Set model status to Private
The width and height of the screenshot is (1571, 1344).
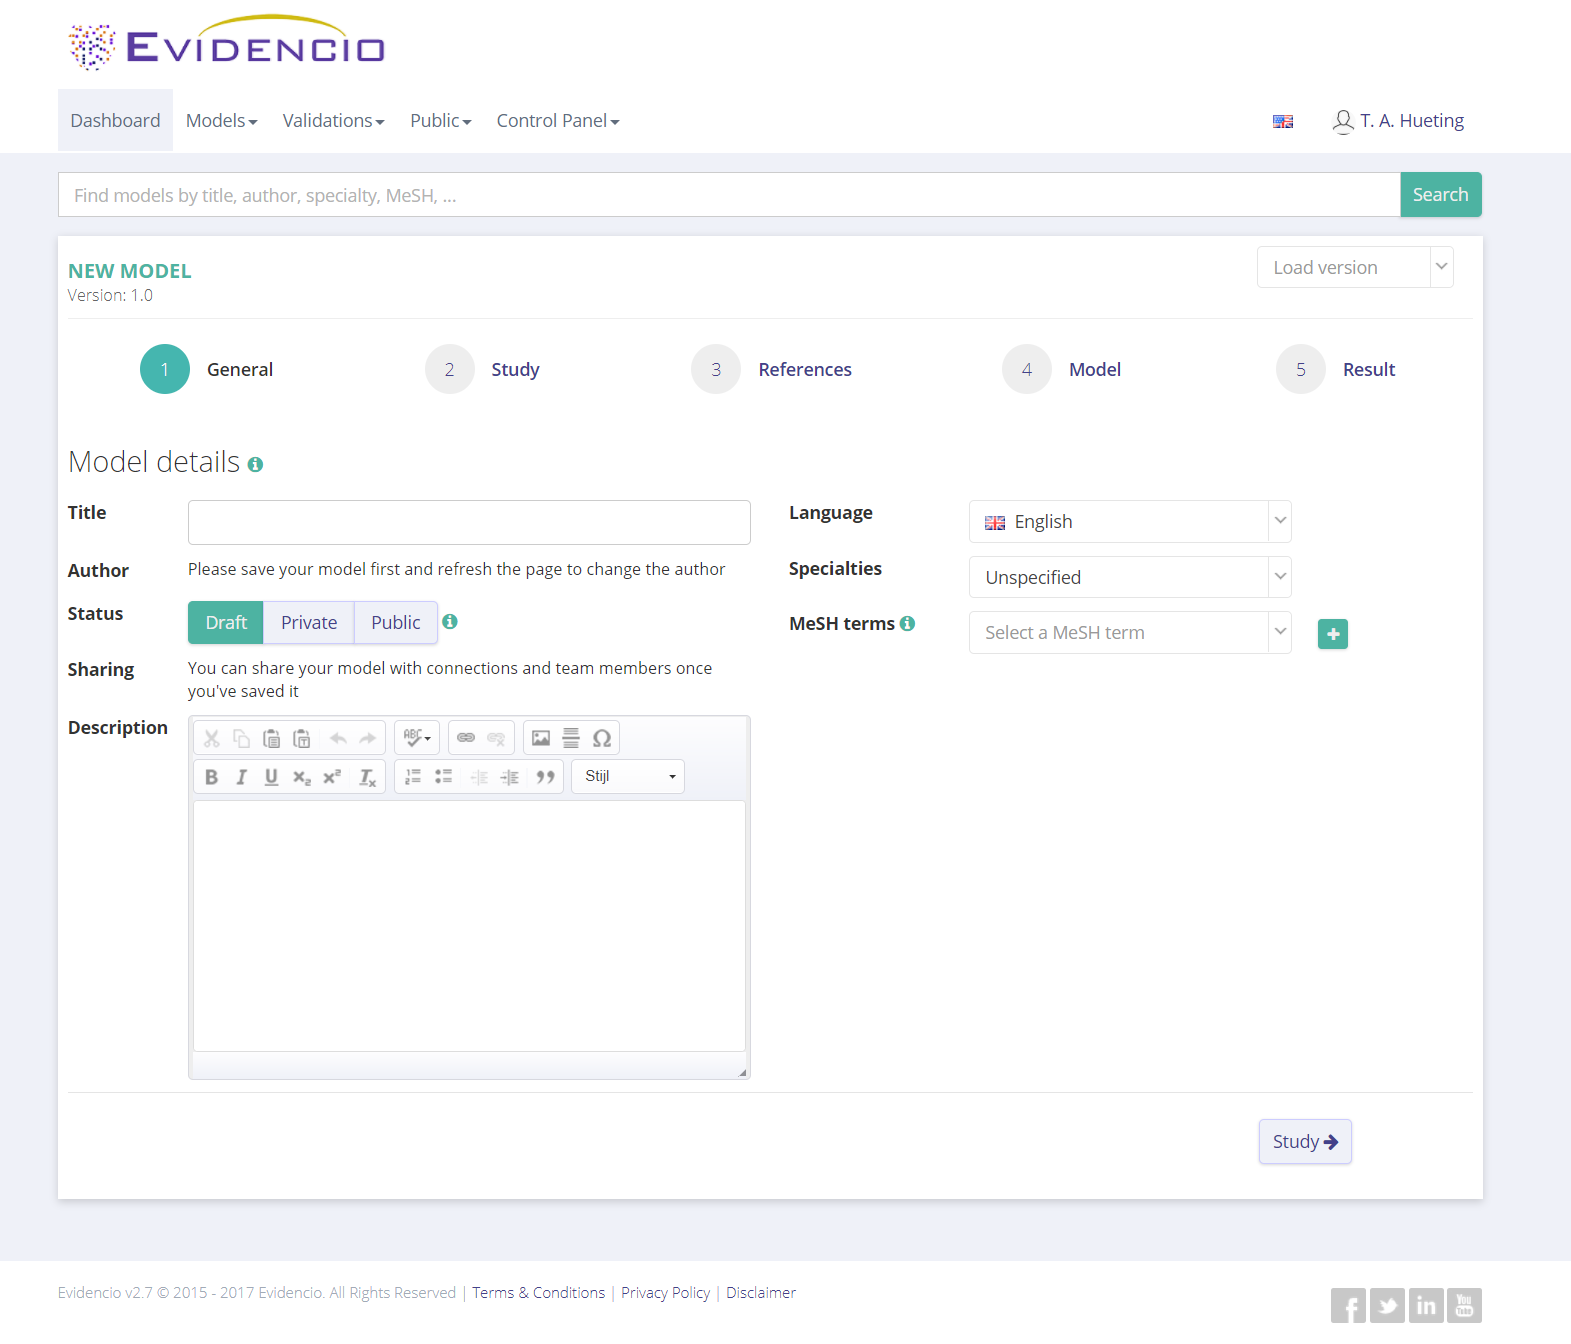(309, 622)
